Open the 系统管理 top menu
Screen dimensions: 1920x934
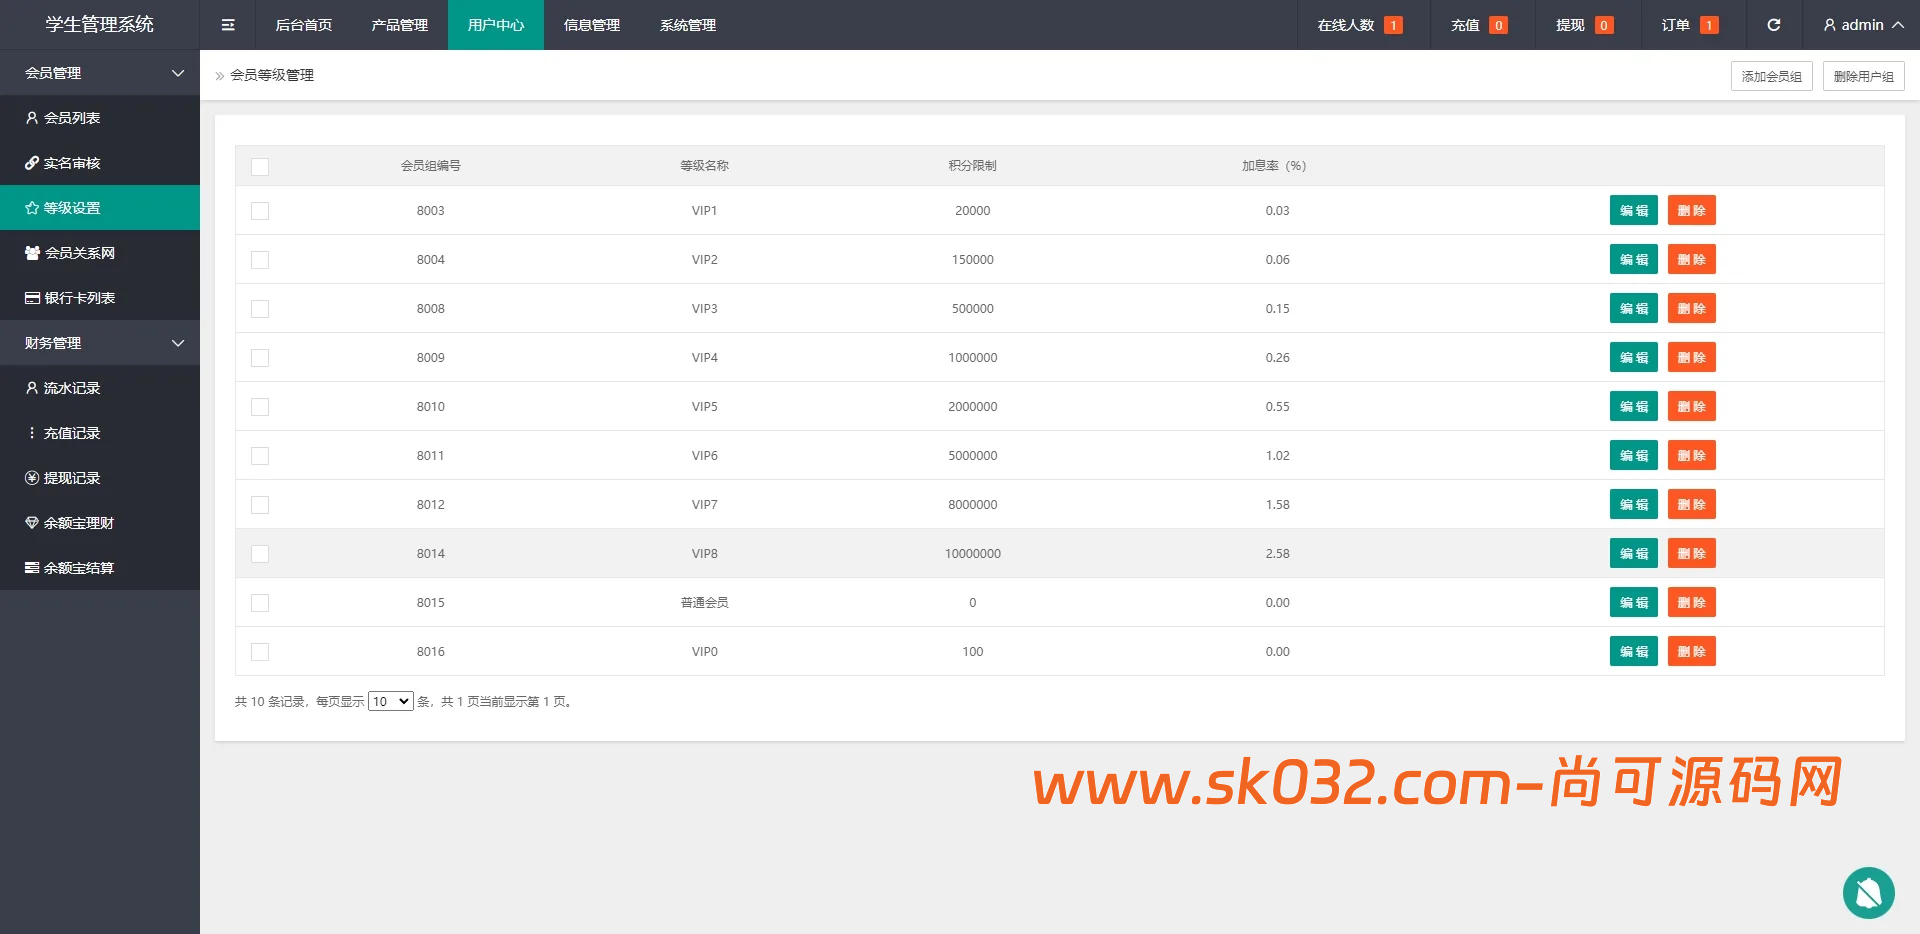click(x=687, y=25)
